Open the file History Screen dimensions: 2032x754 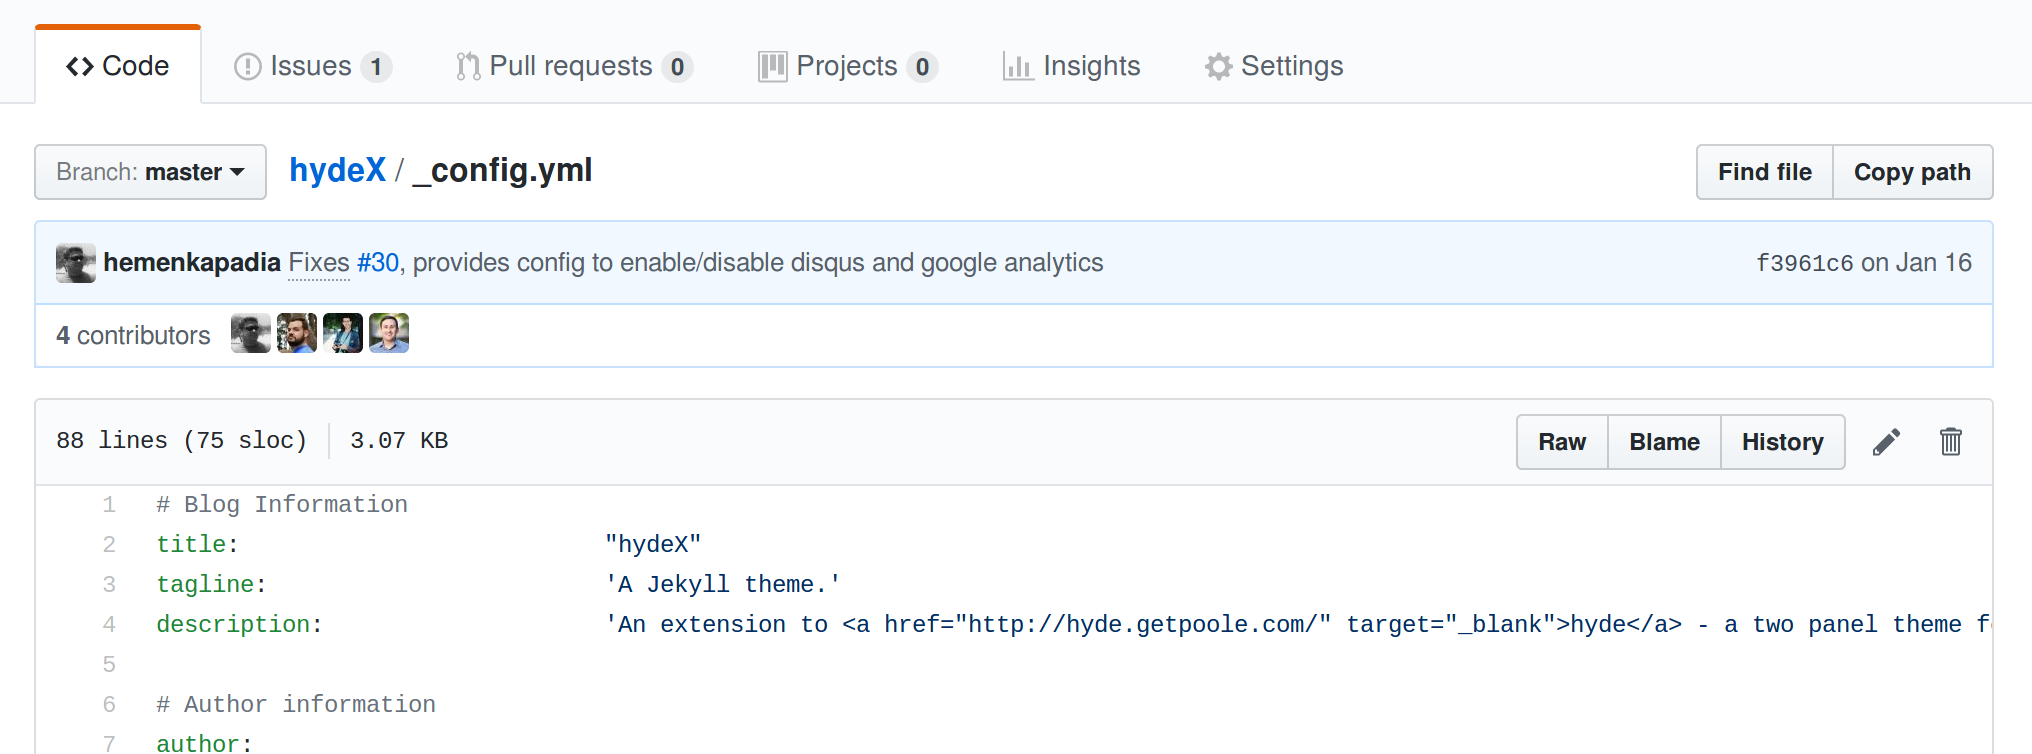pyautogui.click(x=1783, y=442)
